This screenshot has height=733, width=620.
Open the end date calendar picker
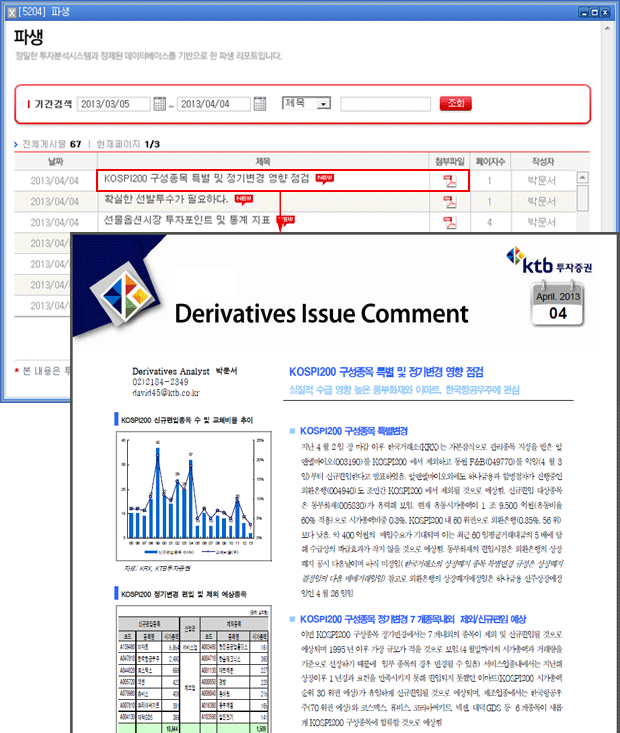[259, 103]
